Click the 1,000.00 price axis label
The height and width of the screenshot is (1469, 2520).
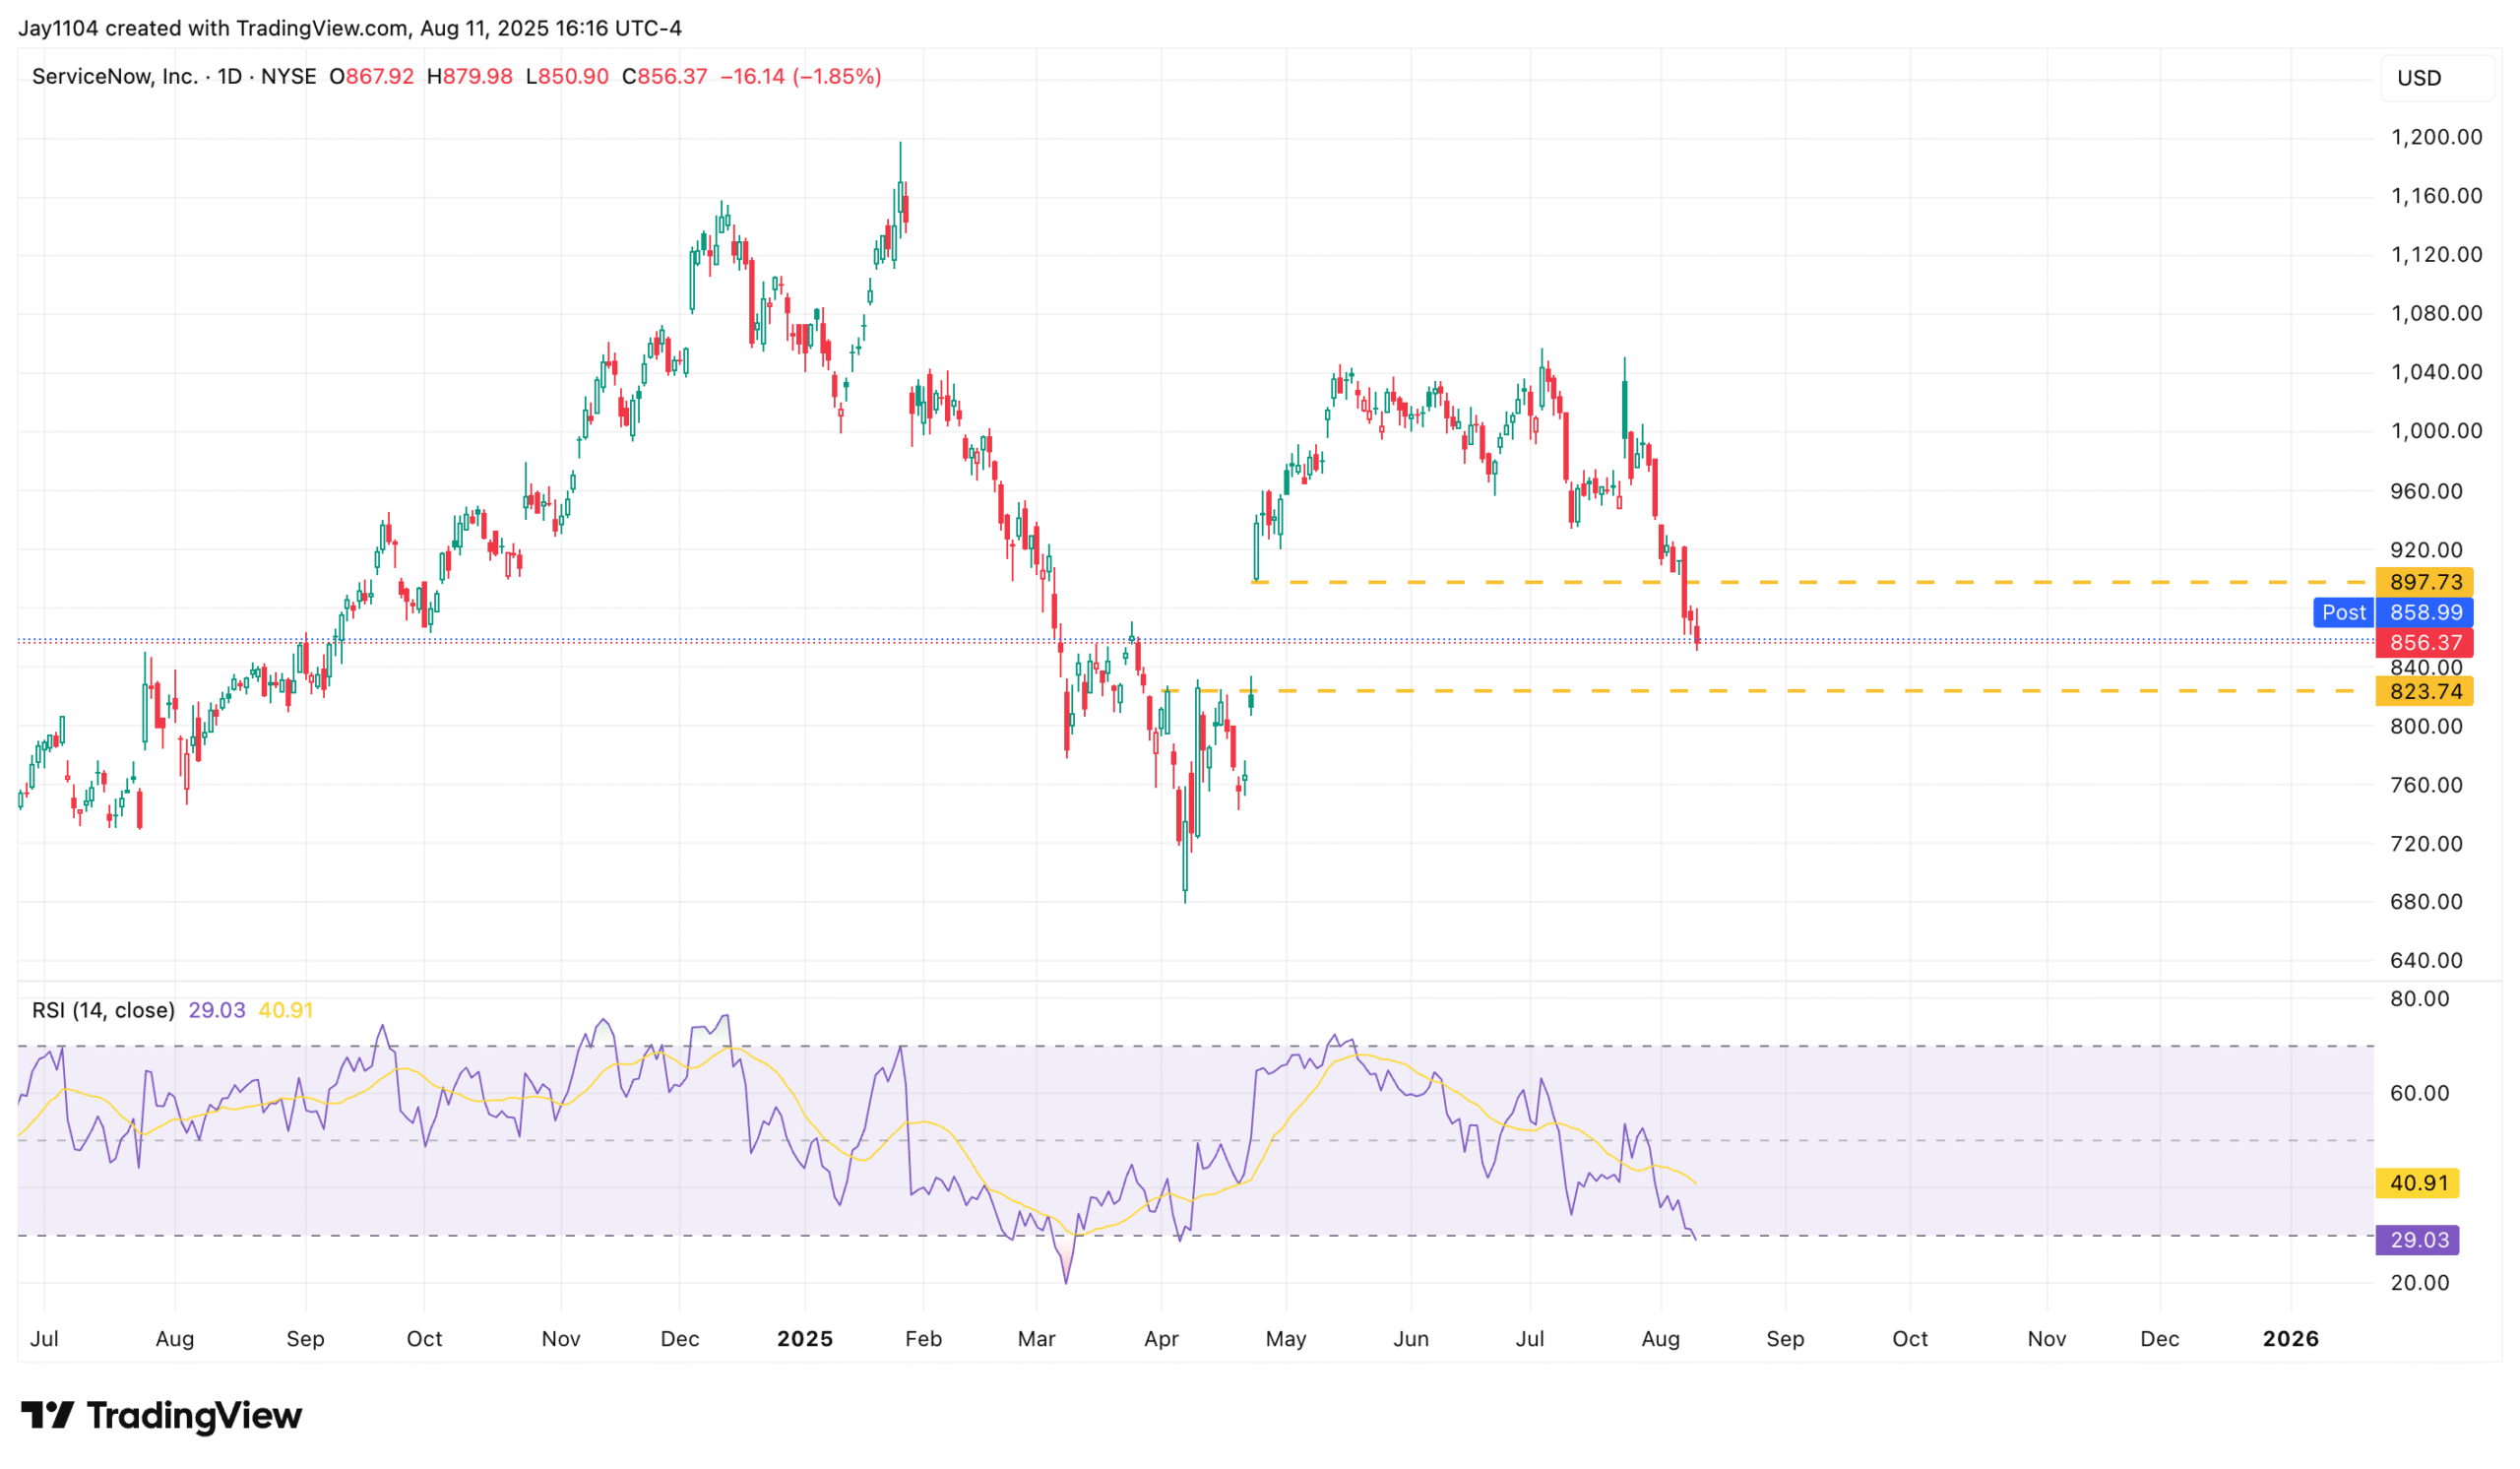point(2436,432)
